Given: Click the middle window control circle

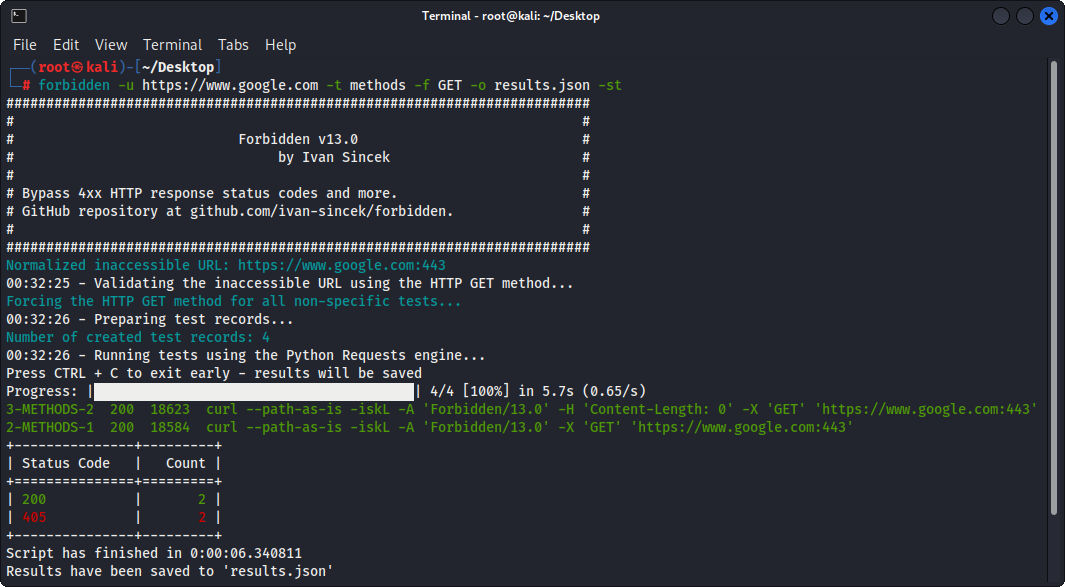Looking at the screenshot, I should [x=1023, y=15].
